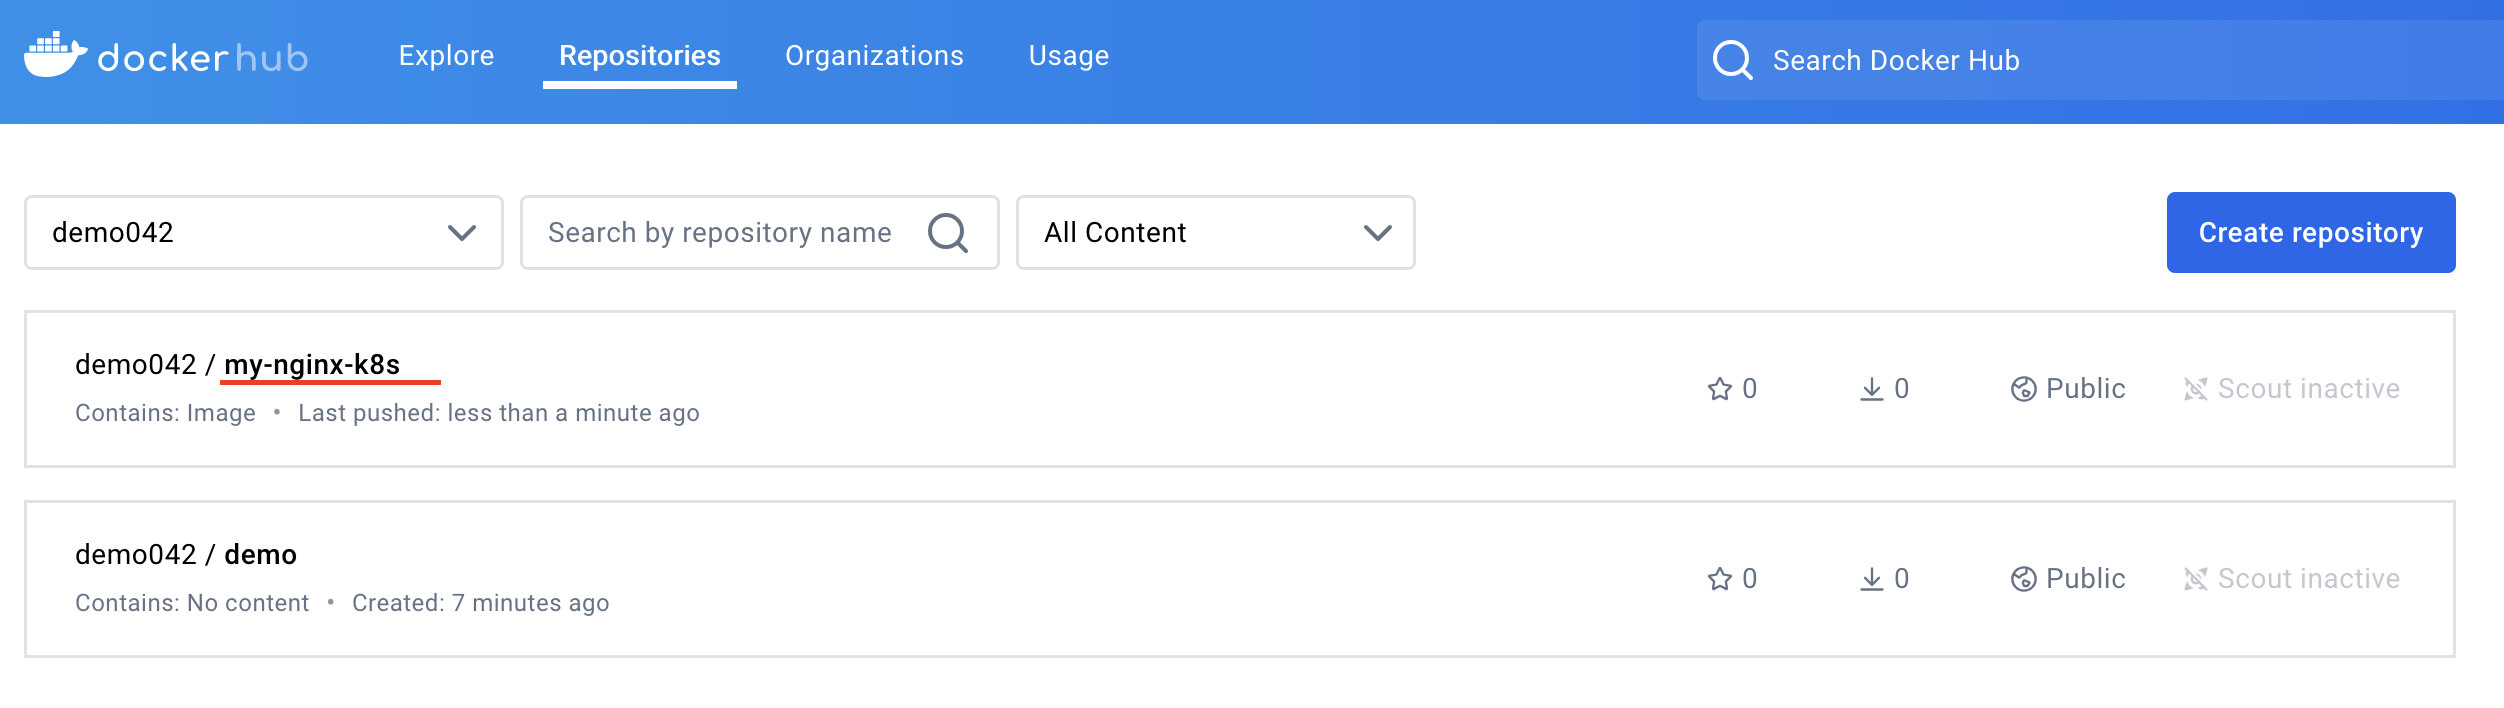Screen dimensions: 2504x708
Task: Click the Public globe icon for my-nginx-k8s
Action: point(2023,389)
